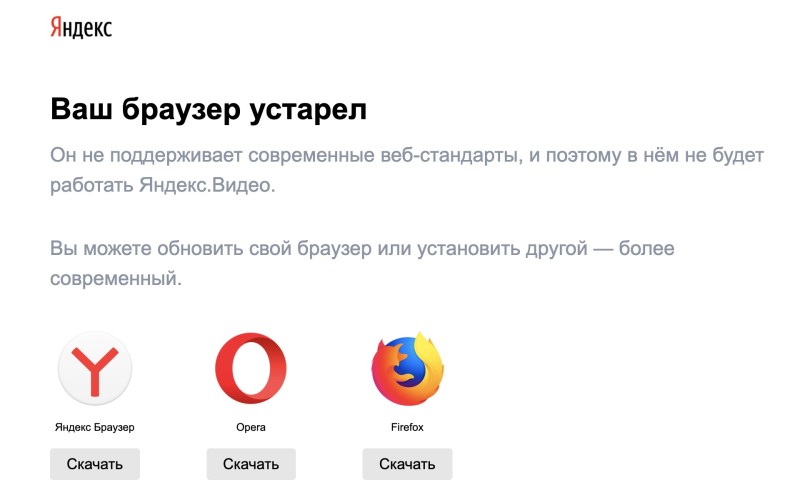Select the Opera text label
The image size is (800, 500).
tap(251, 427)
